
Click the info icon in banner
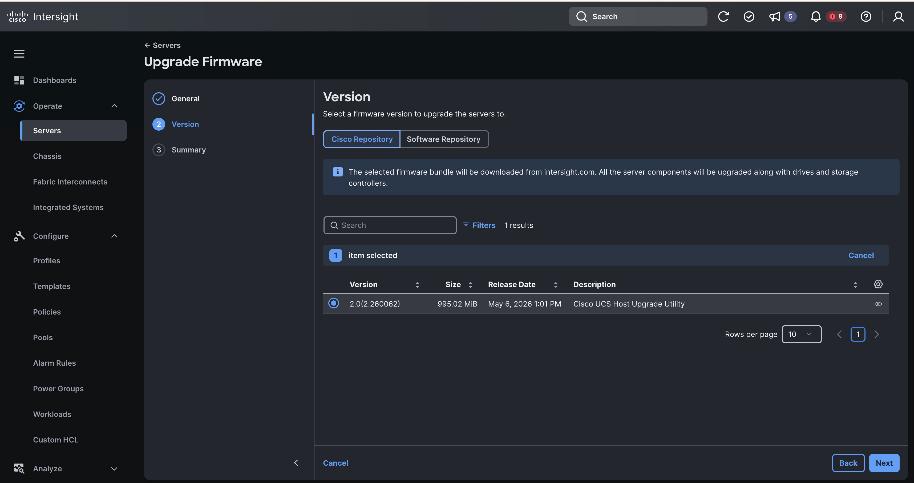pyautogui.click(x=338, y=172)
